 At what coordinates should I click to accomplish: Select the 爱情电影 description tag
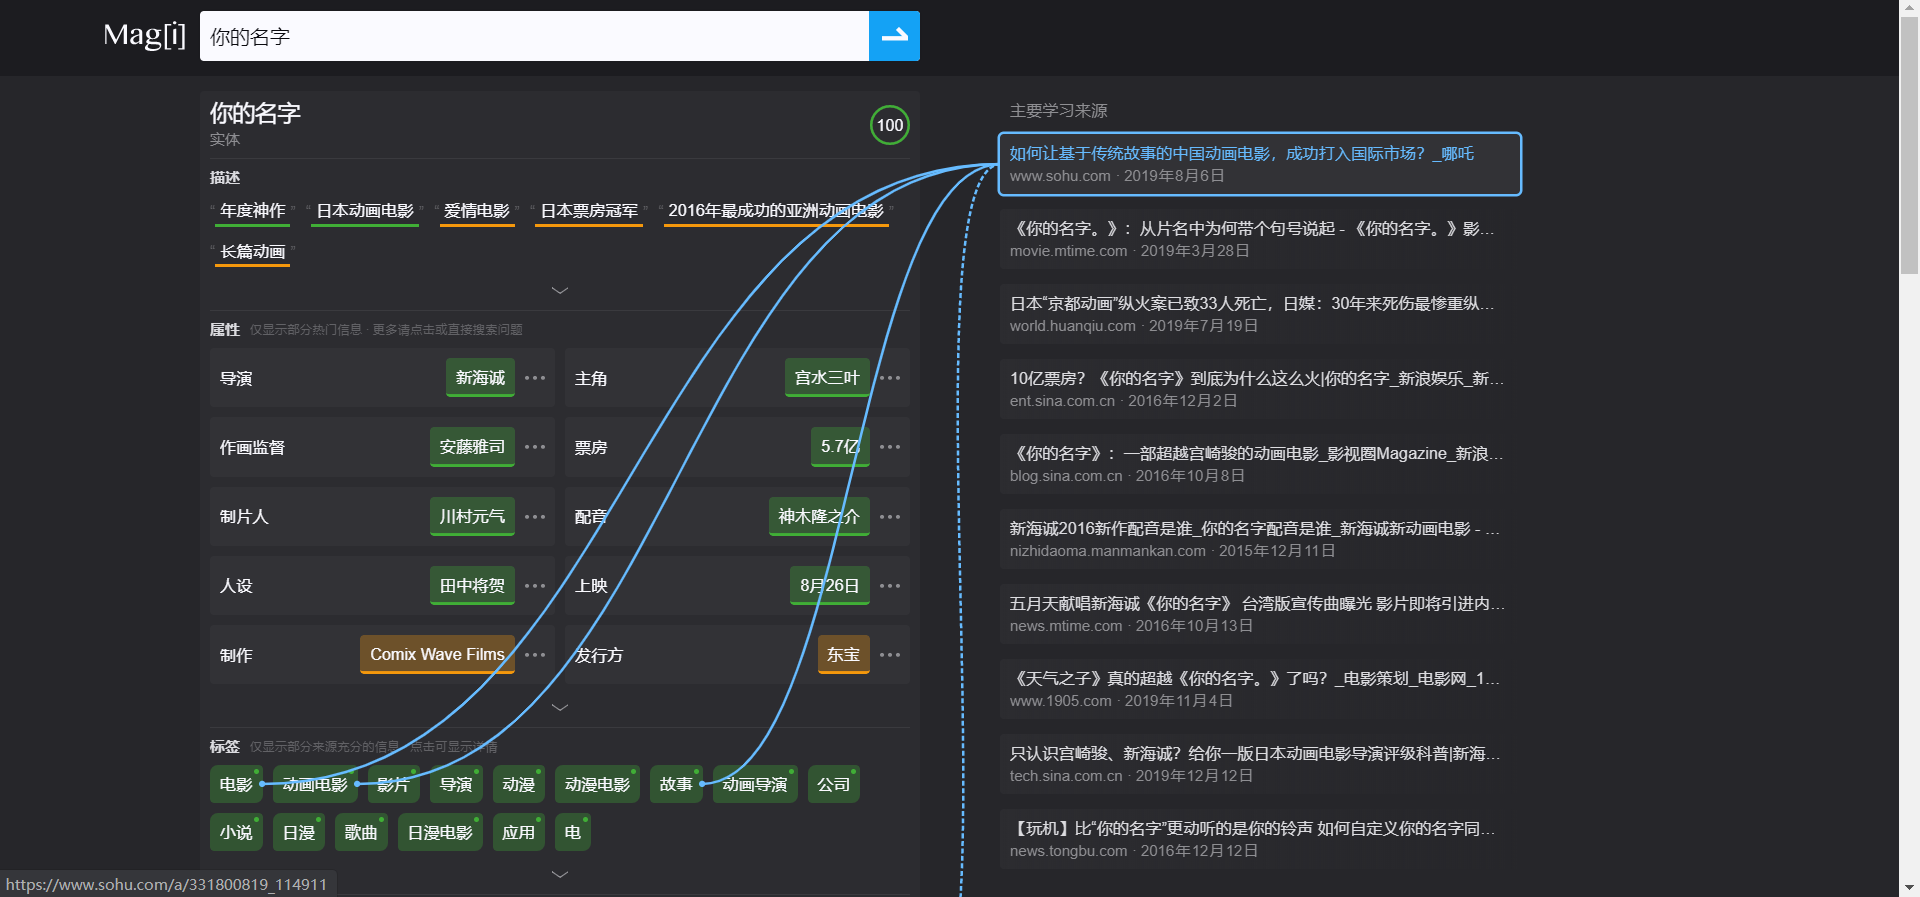coord(477,211)
